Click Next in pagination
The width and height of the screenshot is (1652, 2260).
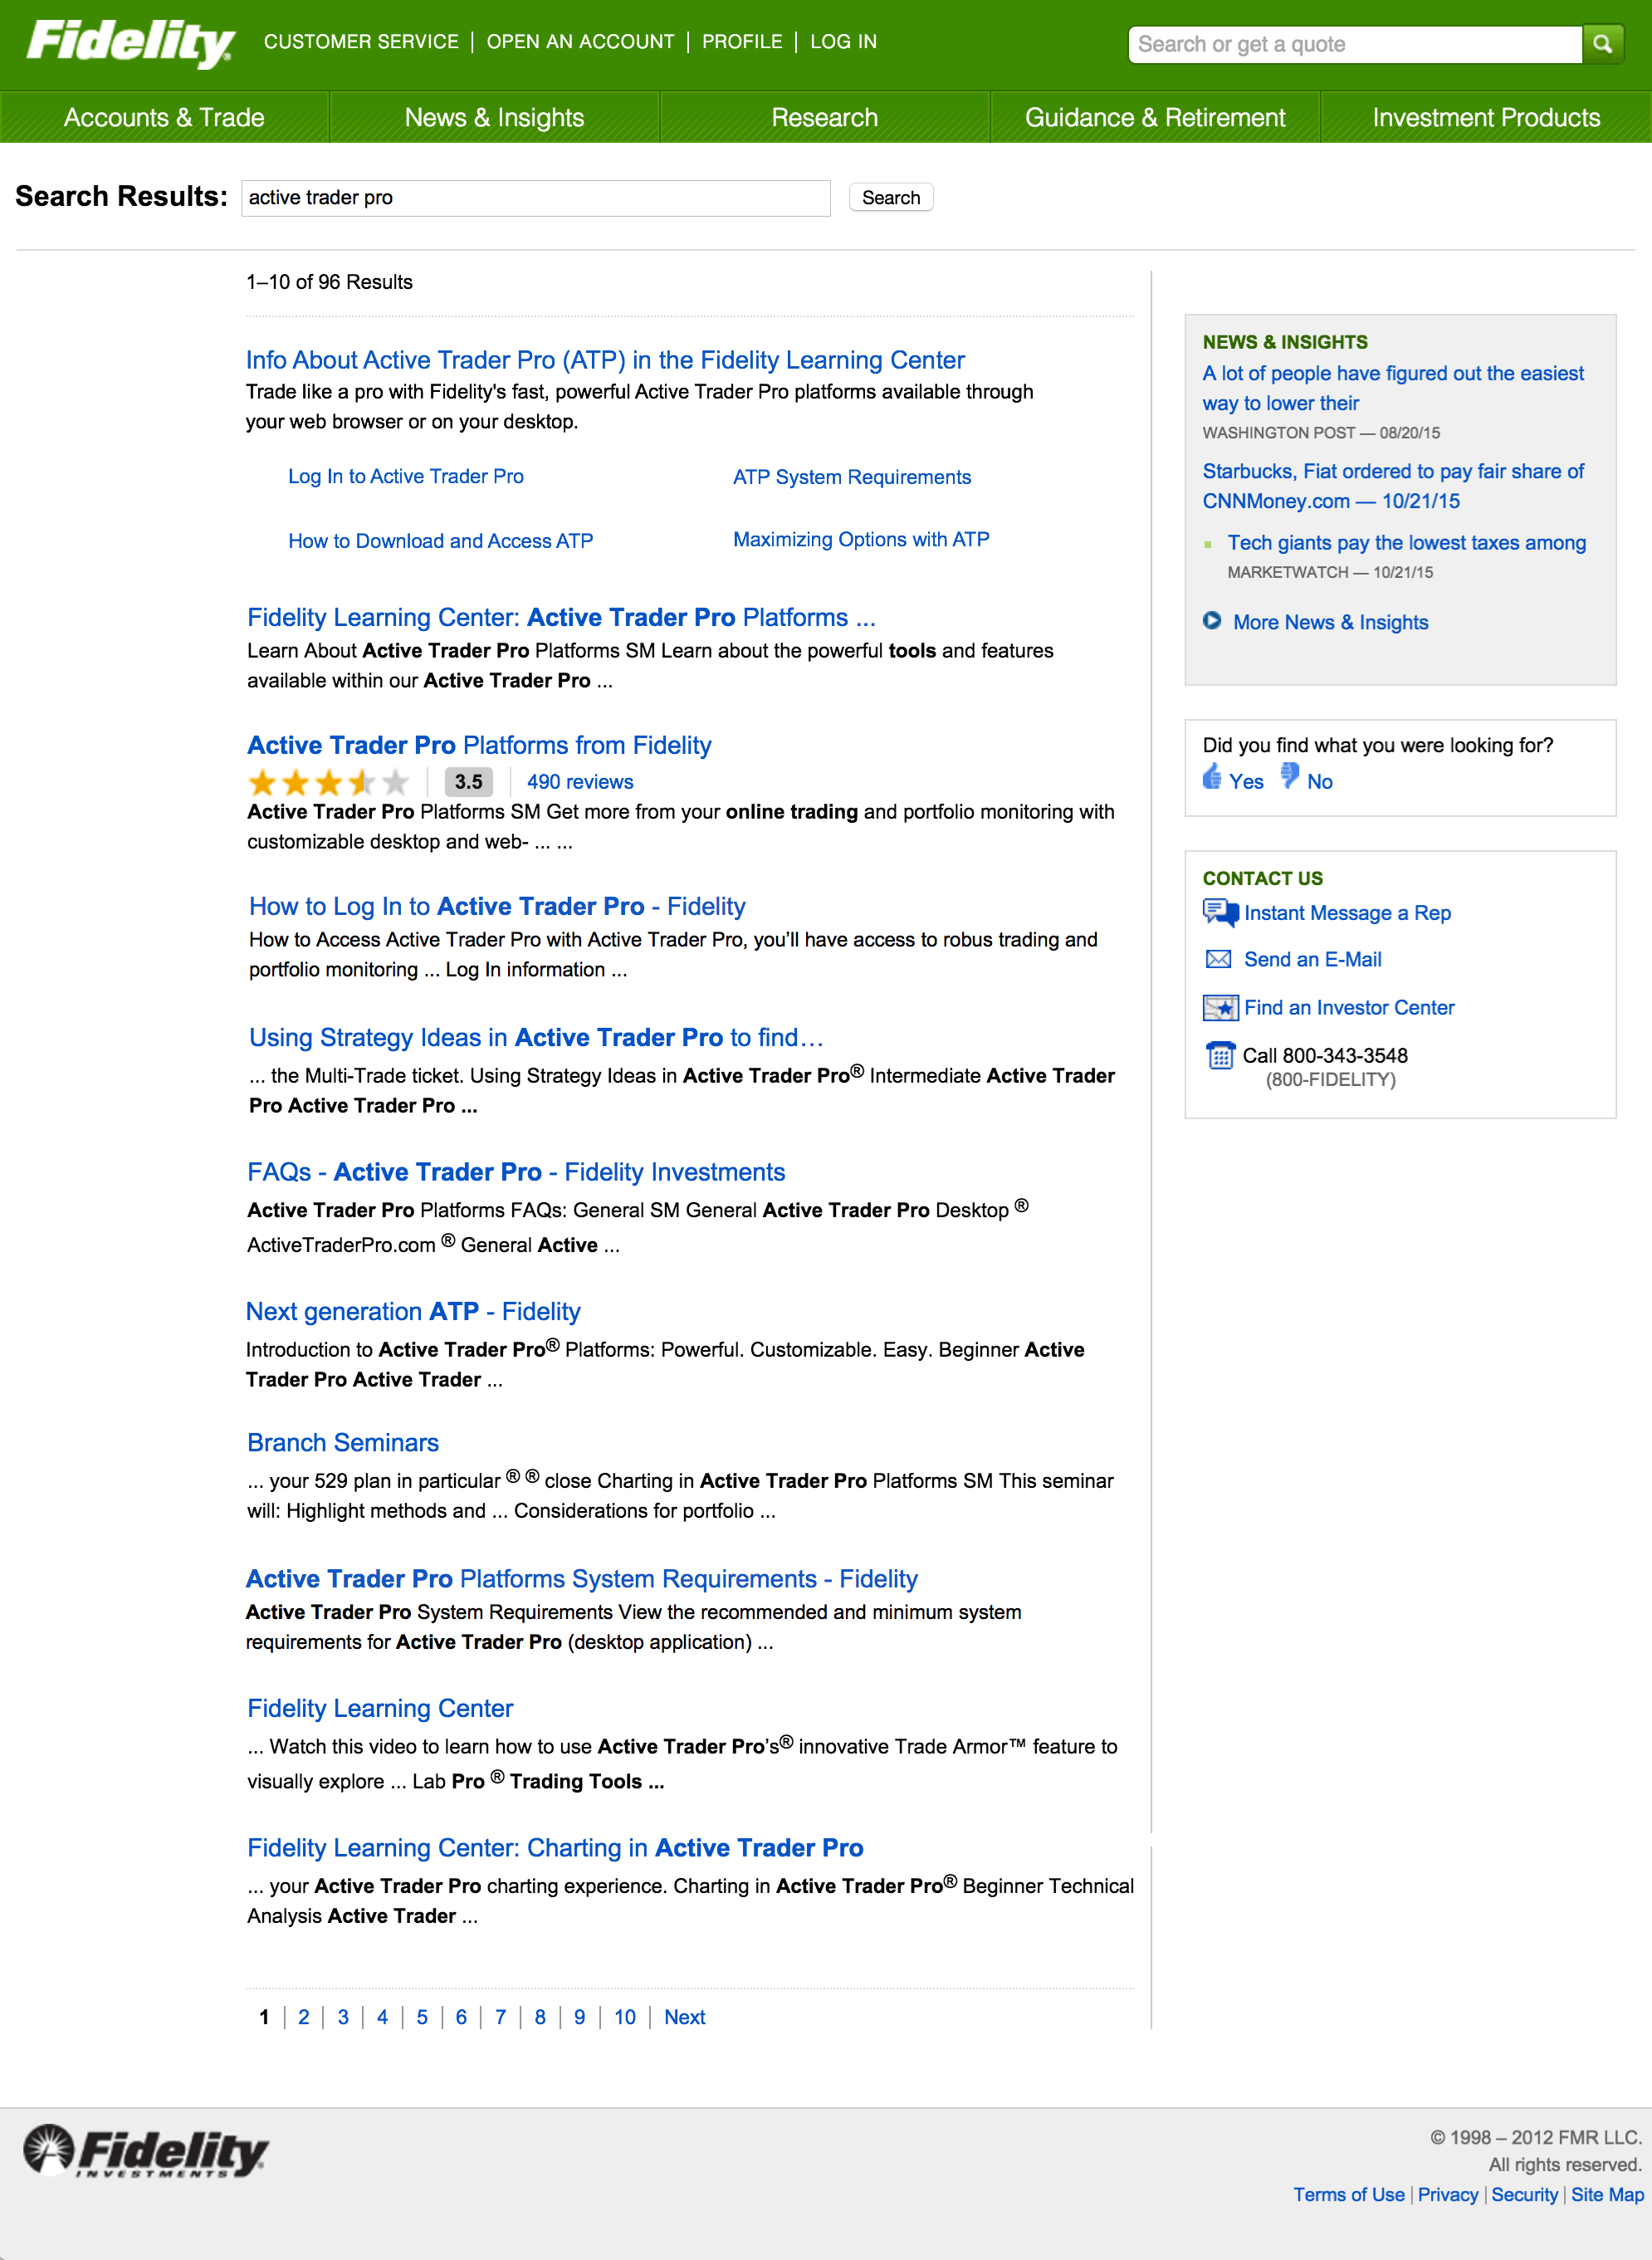coord(685,2017)
